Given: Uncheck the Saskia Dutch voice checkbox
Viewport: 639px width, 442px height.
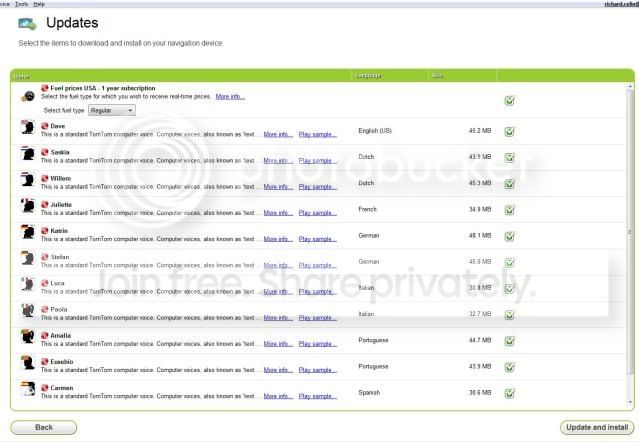Looking at the screenshot, I should pos(509,158).
